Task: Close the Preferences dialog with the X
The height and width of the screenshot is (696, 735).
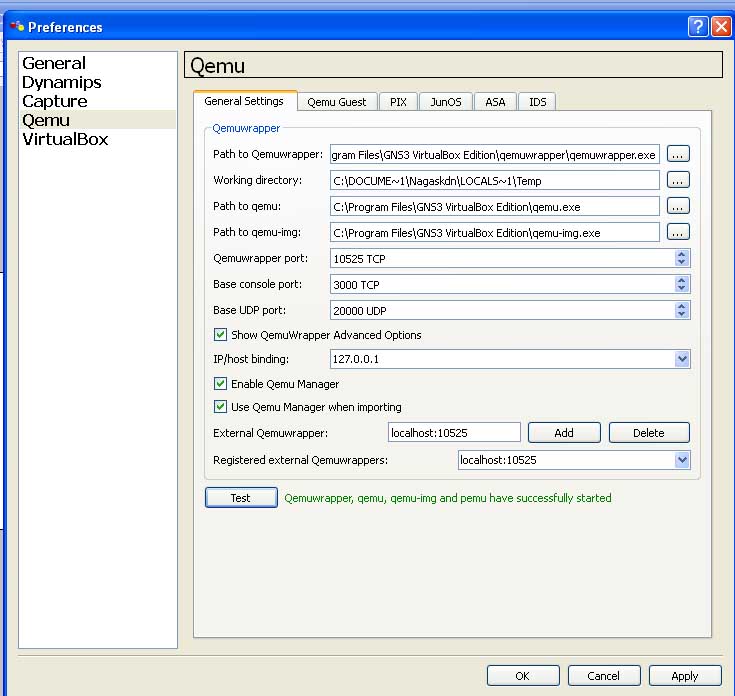Action: [x=721, y=27]
